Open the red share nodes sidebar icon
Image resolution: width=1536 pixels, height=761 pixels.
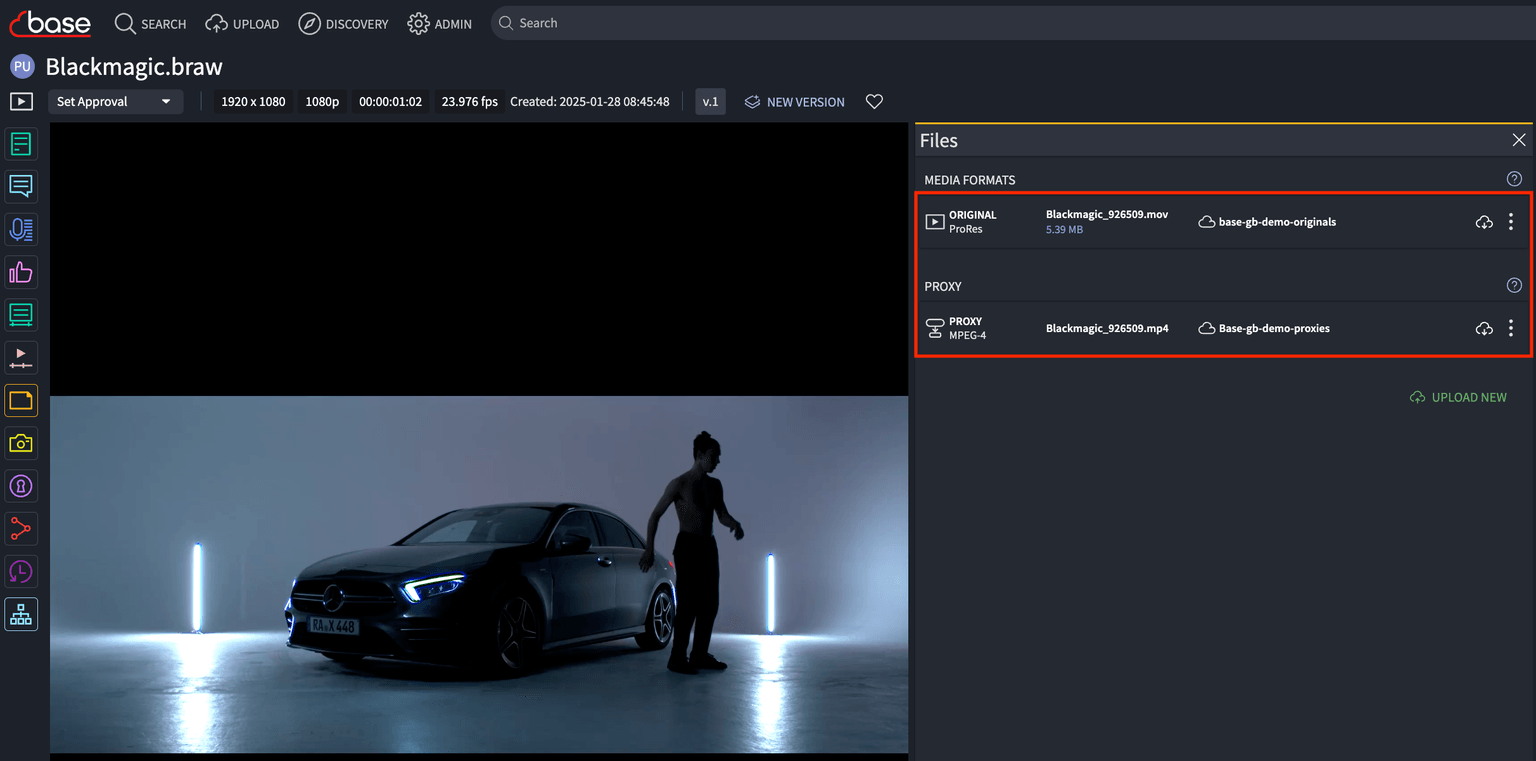click(21, 529)
